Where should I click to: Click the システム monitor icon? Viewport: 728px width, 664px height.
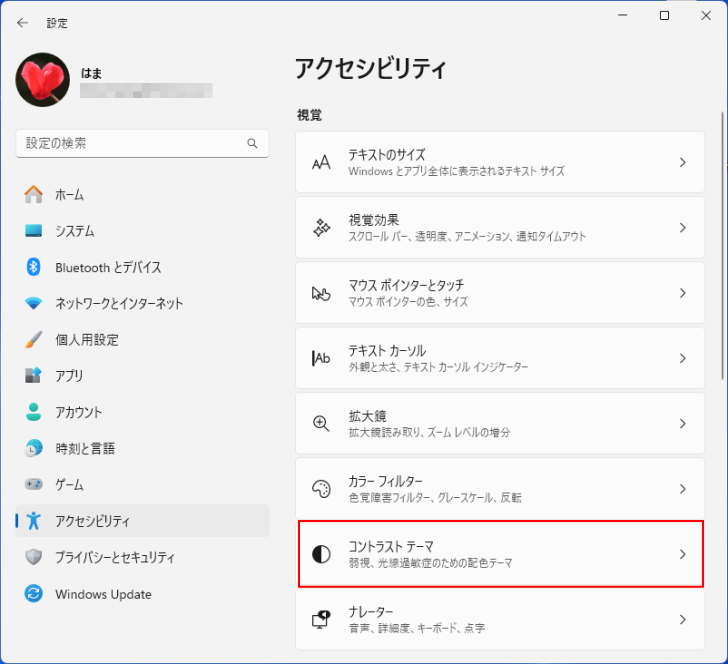coord(33,231)
